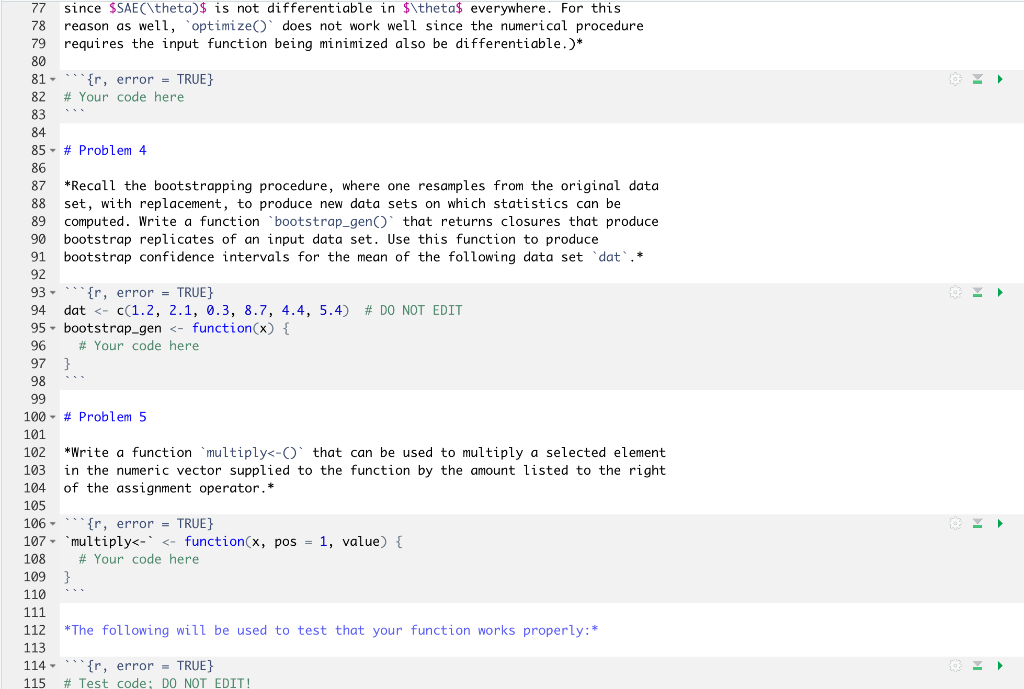
Task: Run the chunk defining the dat vector
Action: click(x=999, y=293)
